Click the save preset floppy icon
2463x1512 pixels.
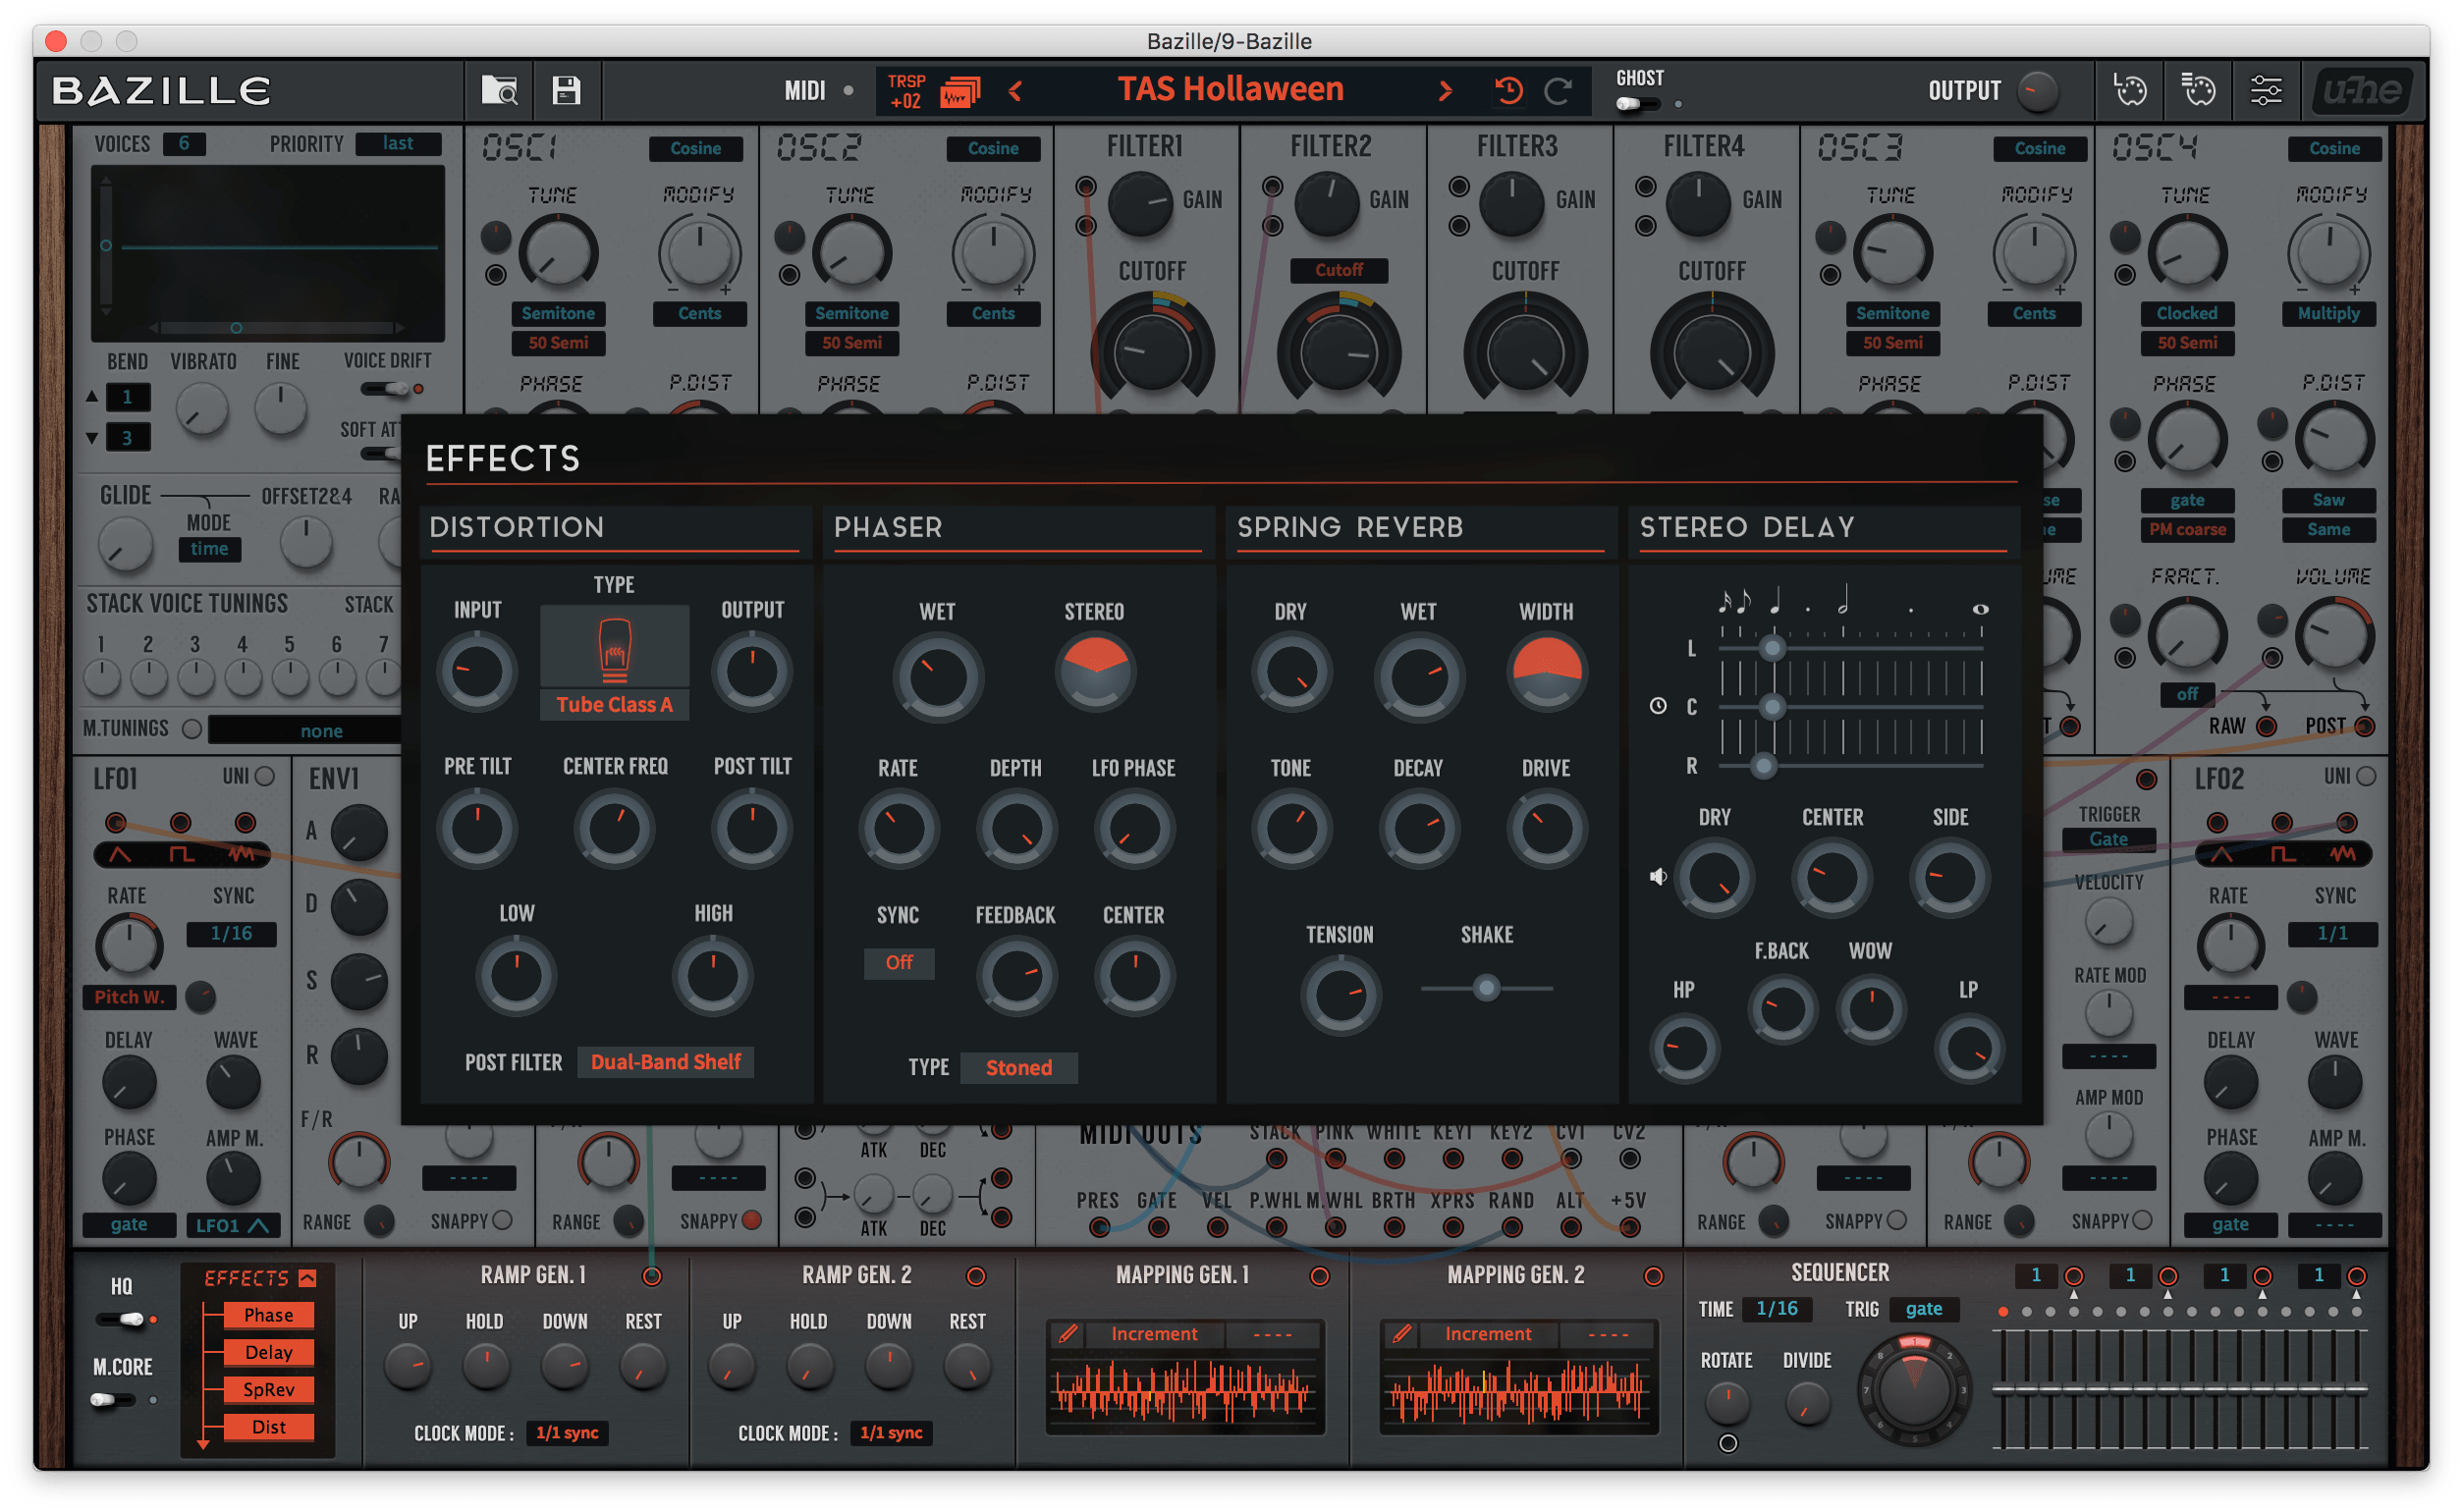(x=566, y=91)
